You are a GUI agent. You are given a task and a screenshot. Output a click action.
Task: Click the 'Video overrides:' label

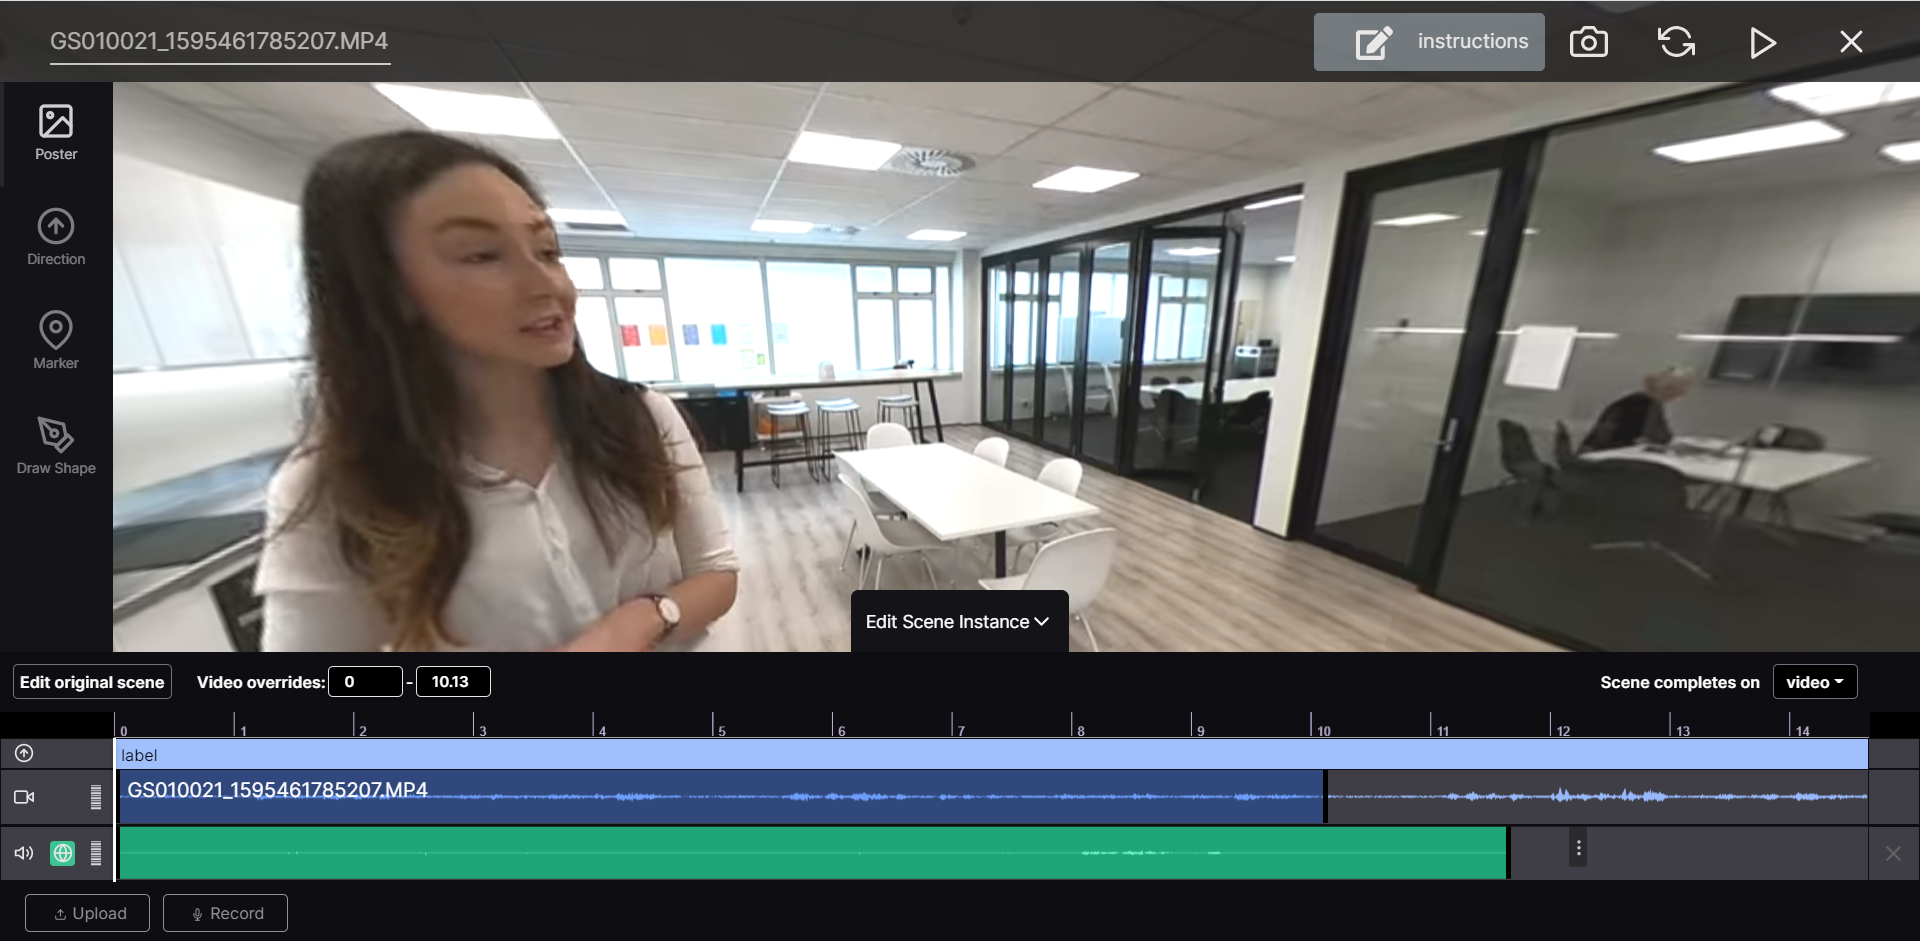pyautogui.click(x=261, y=682)
